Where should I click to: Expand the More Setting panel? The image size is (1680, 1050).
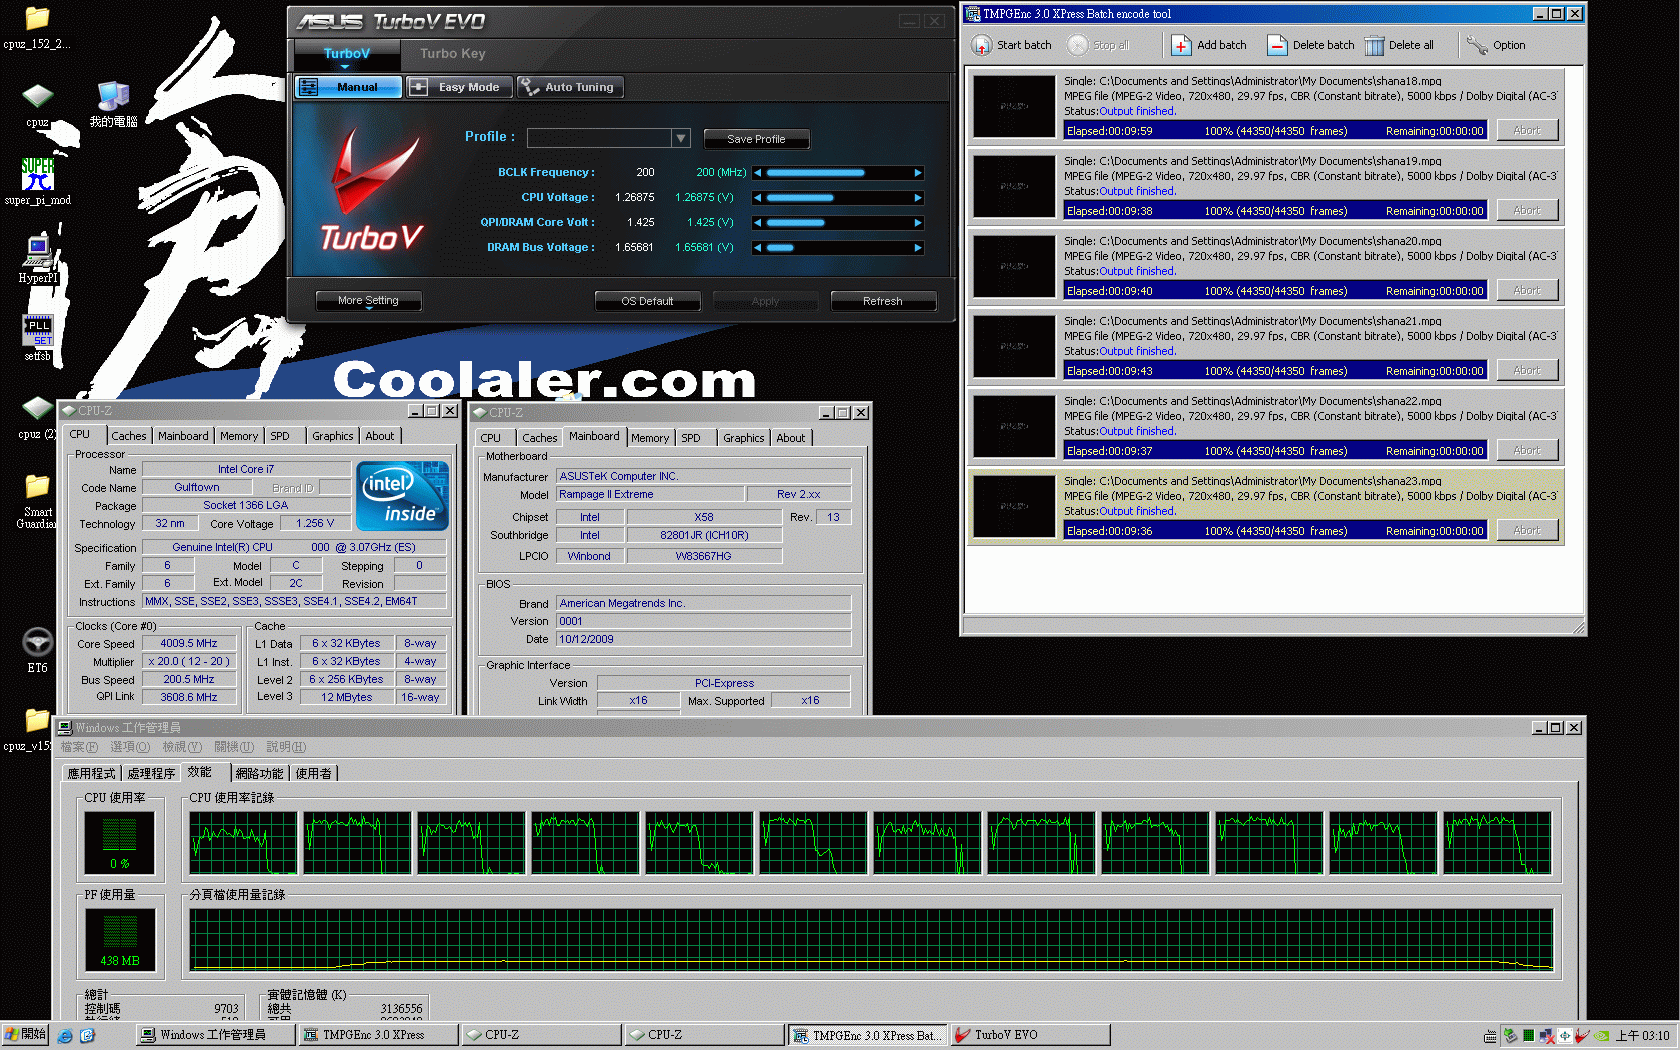click(368, 301)
